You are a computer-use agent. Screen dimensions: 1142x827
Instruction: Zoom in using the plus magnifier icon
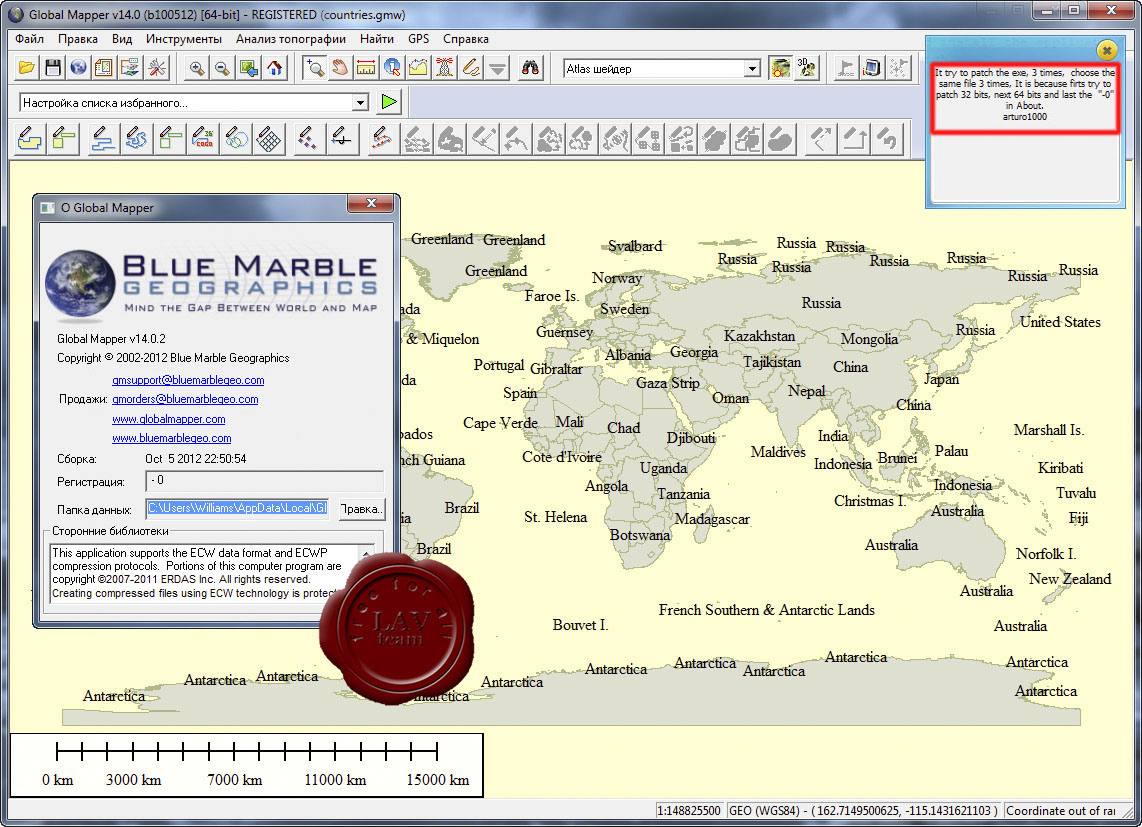197,68
